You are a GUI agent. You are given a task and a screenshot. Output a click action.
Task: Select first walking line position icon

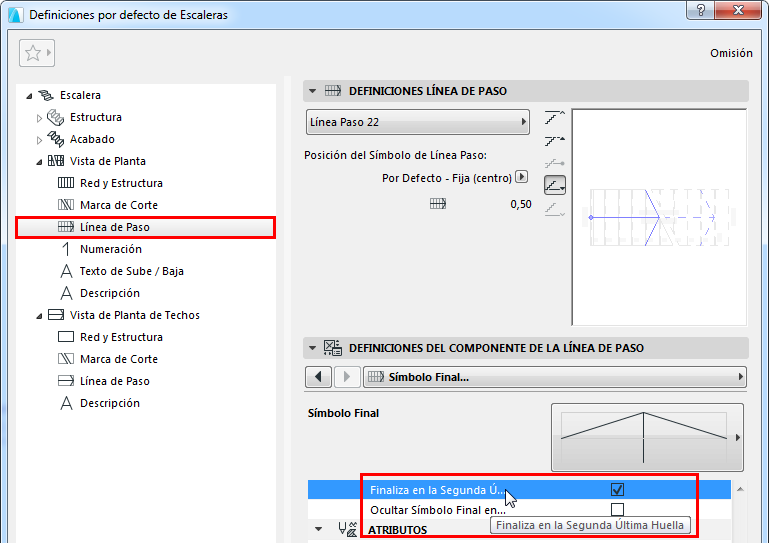pyautogui.click(x=555, y=118)
